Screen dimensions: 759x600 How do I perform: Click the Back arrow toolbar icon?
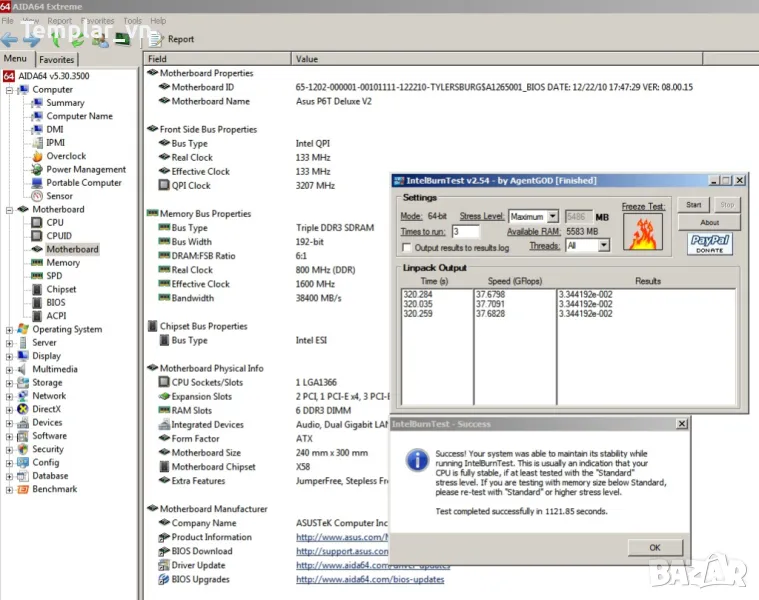10,40
